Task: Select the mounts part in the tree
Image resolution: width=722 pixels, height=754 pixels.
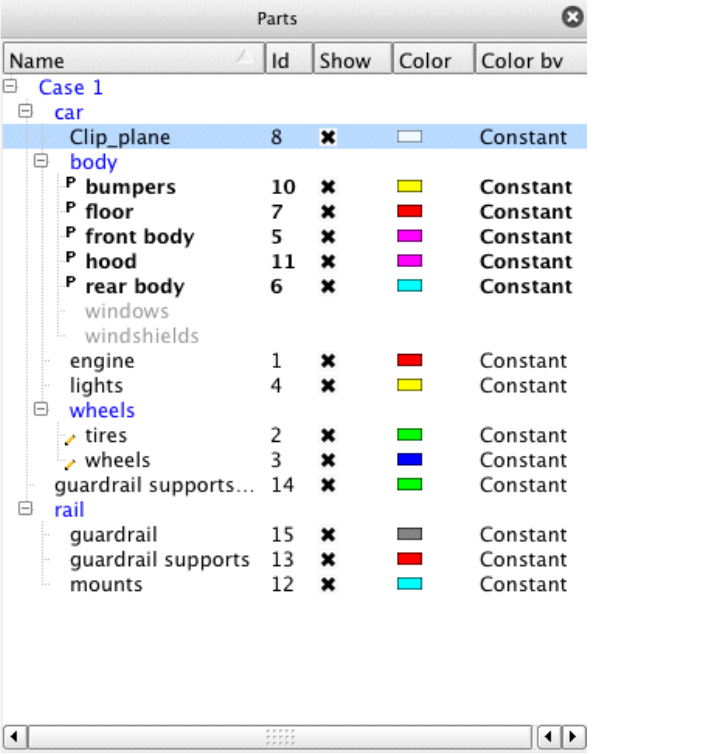Action: click(105, 585)
